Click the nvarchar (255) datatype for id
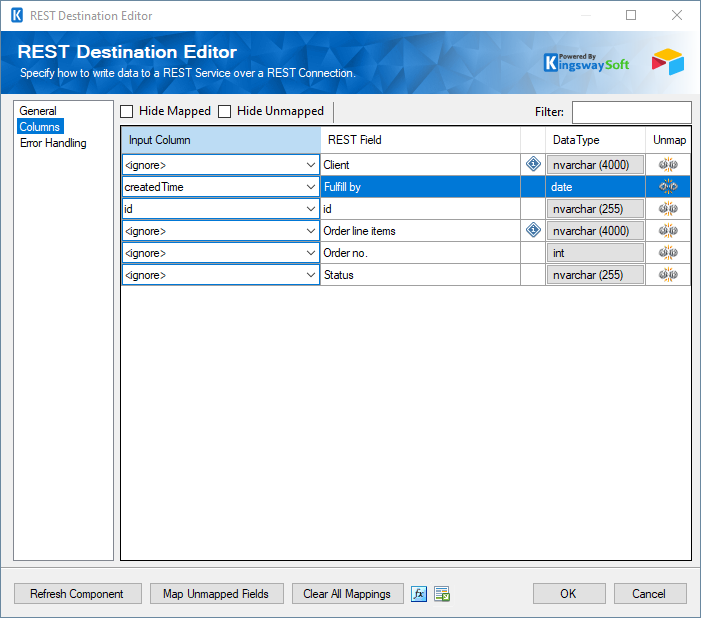 click(595, 209)
